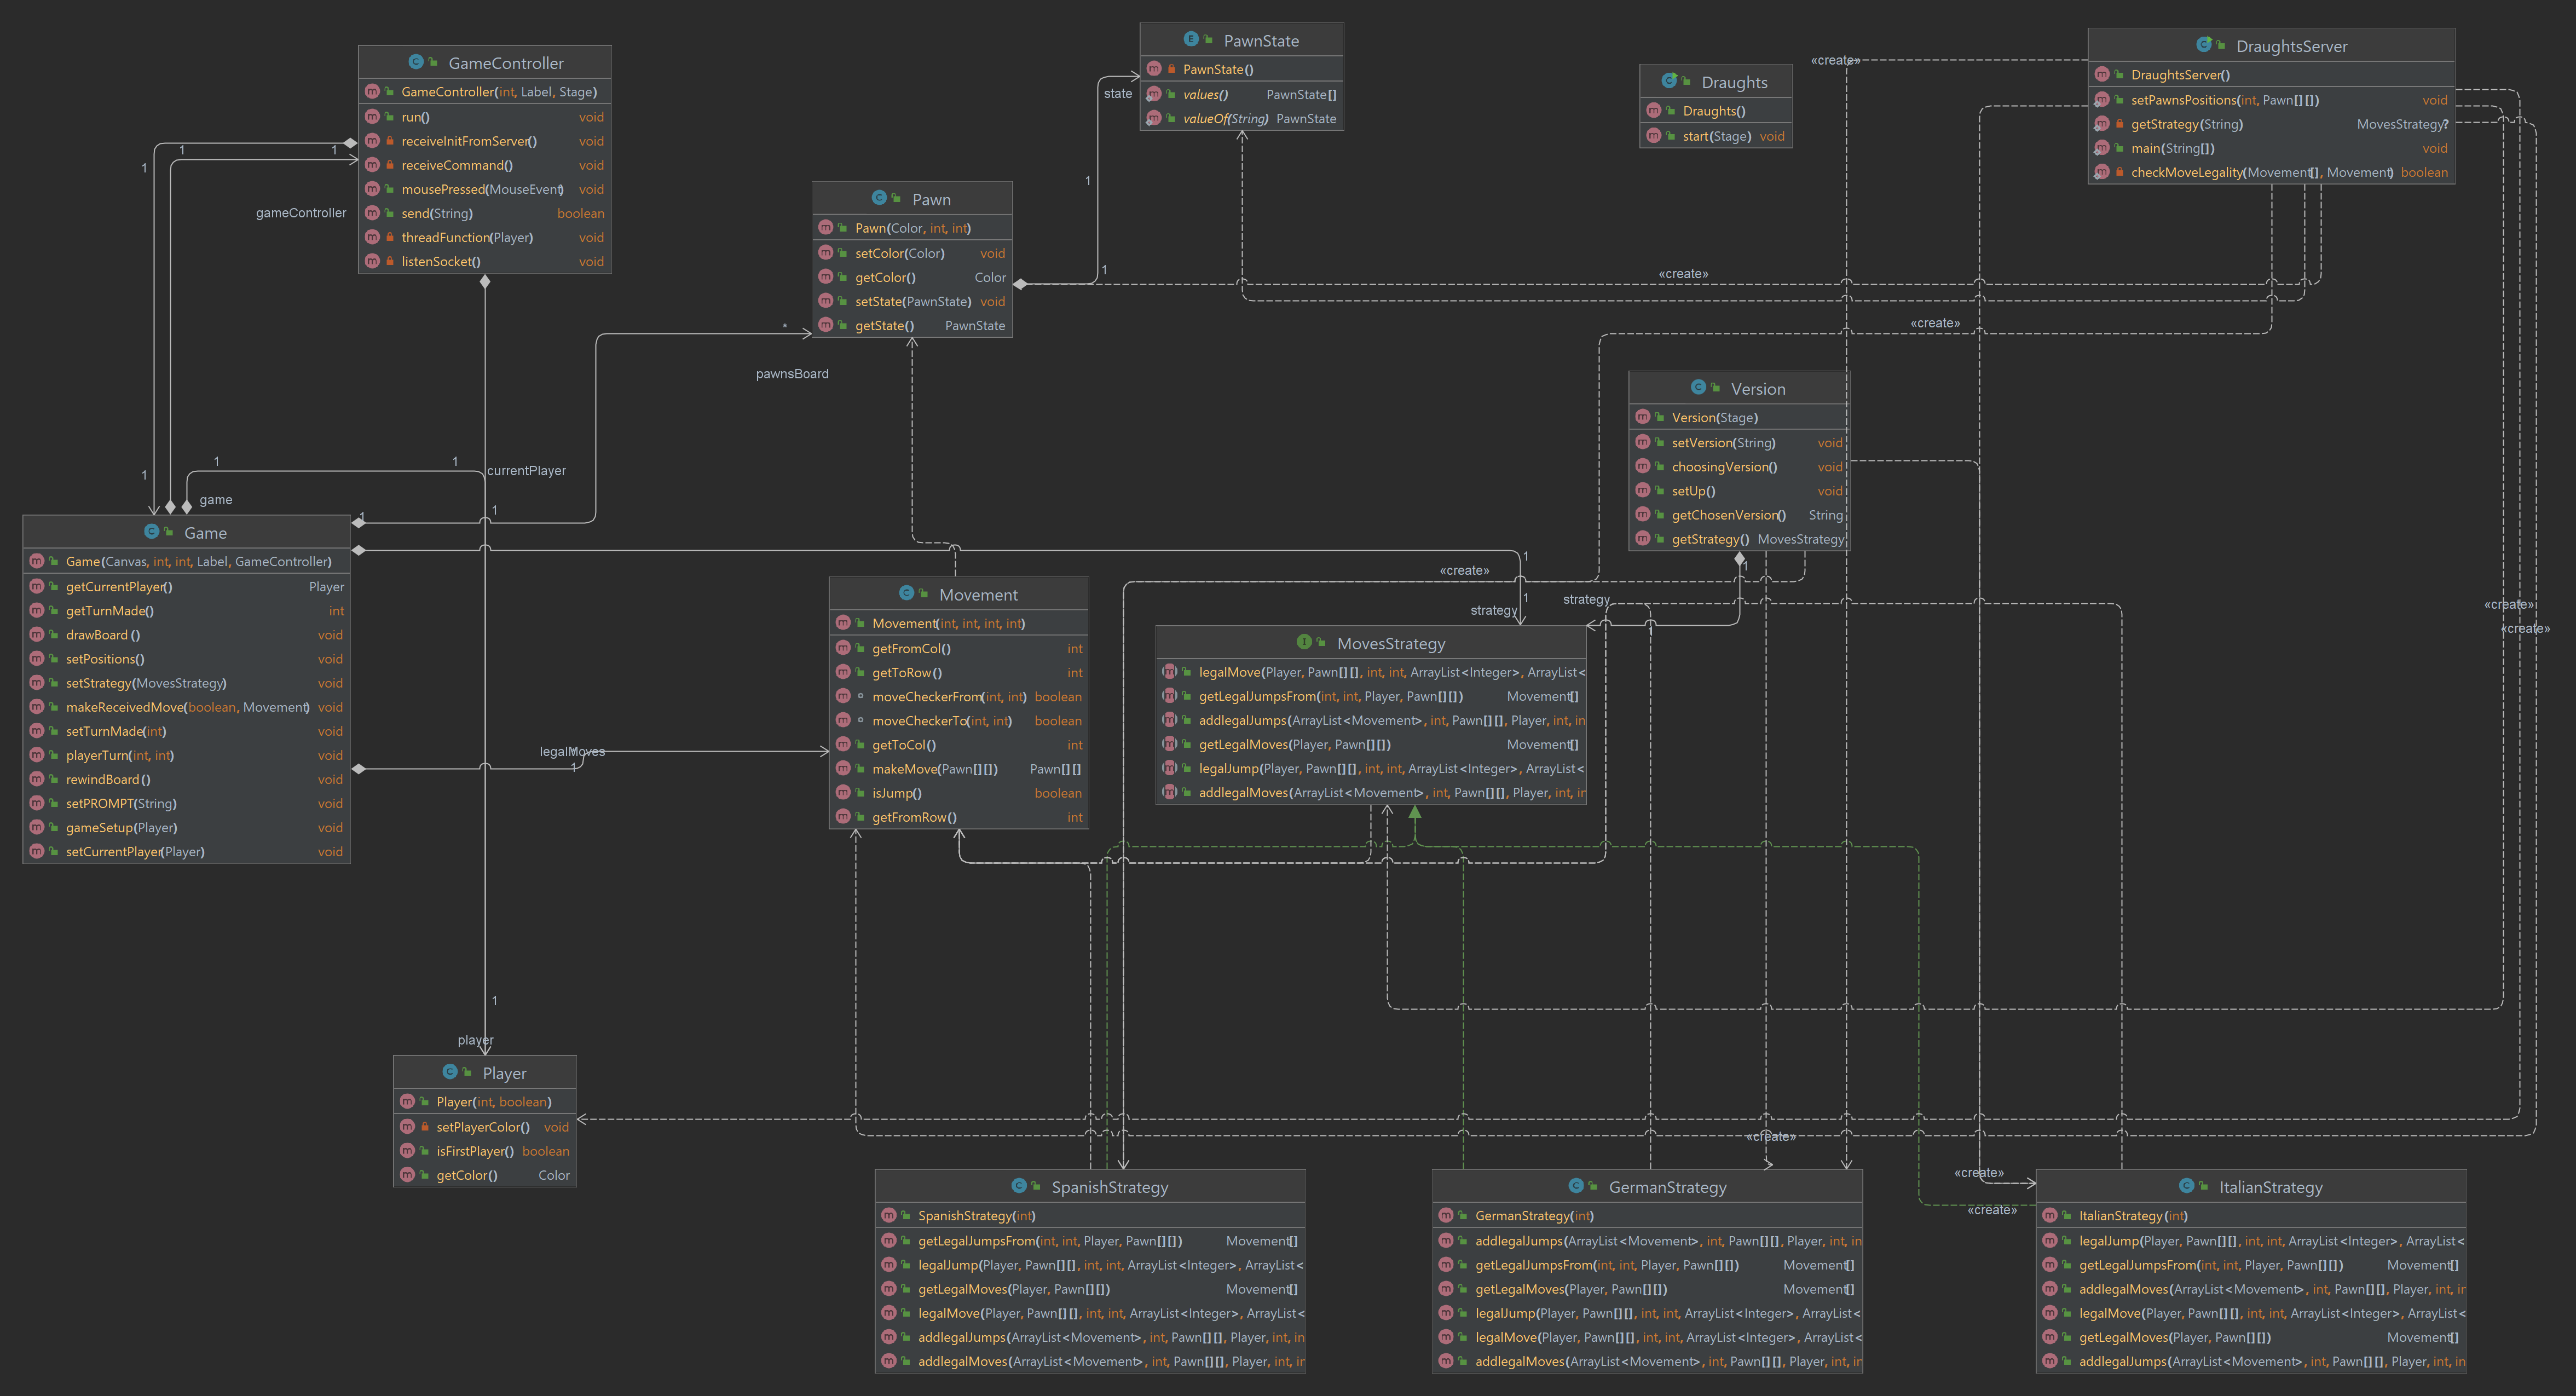Viewport: 2576px width, 1396px height.
Task: Click the GameController class icon
Action: coord(416,62)
